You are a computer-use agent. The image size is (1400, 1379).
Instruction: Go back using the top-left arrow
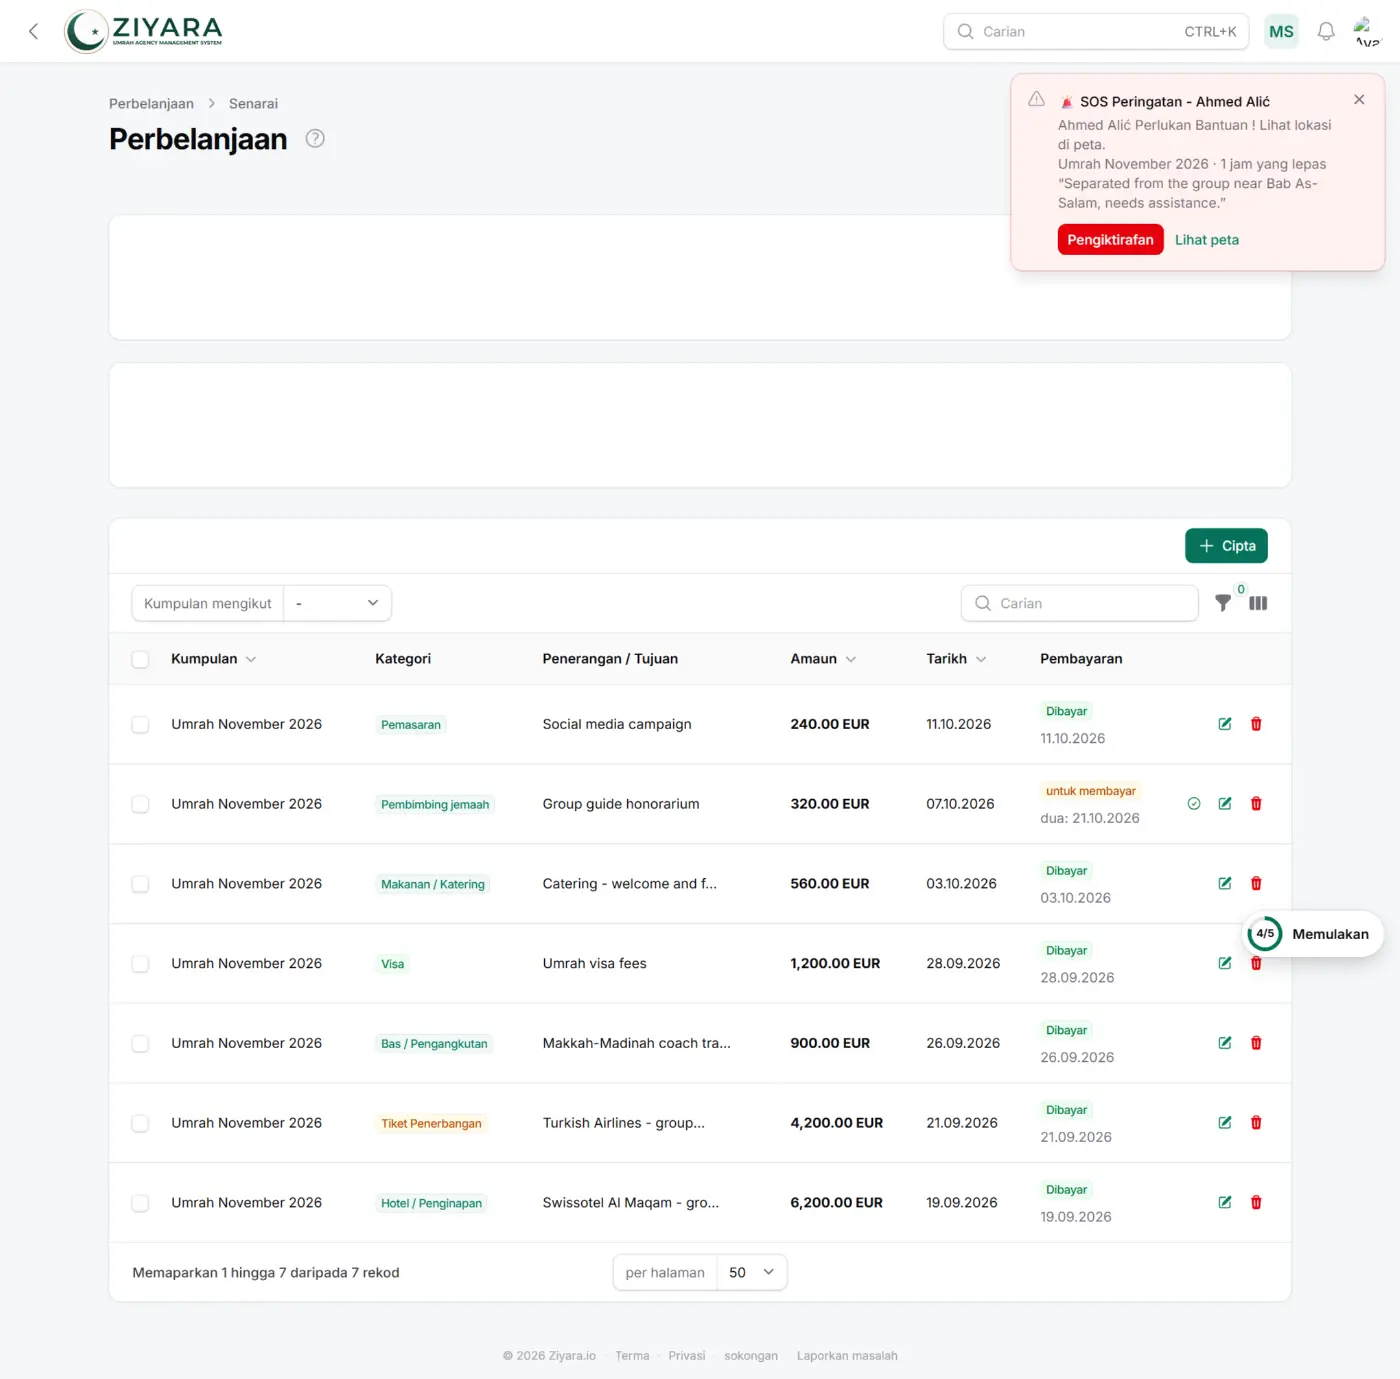pyautogui.click(x=33, y=31)
